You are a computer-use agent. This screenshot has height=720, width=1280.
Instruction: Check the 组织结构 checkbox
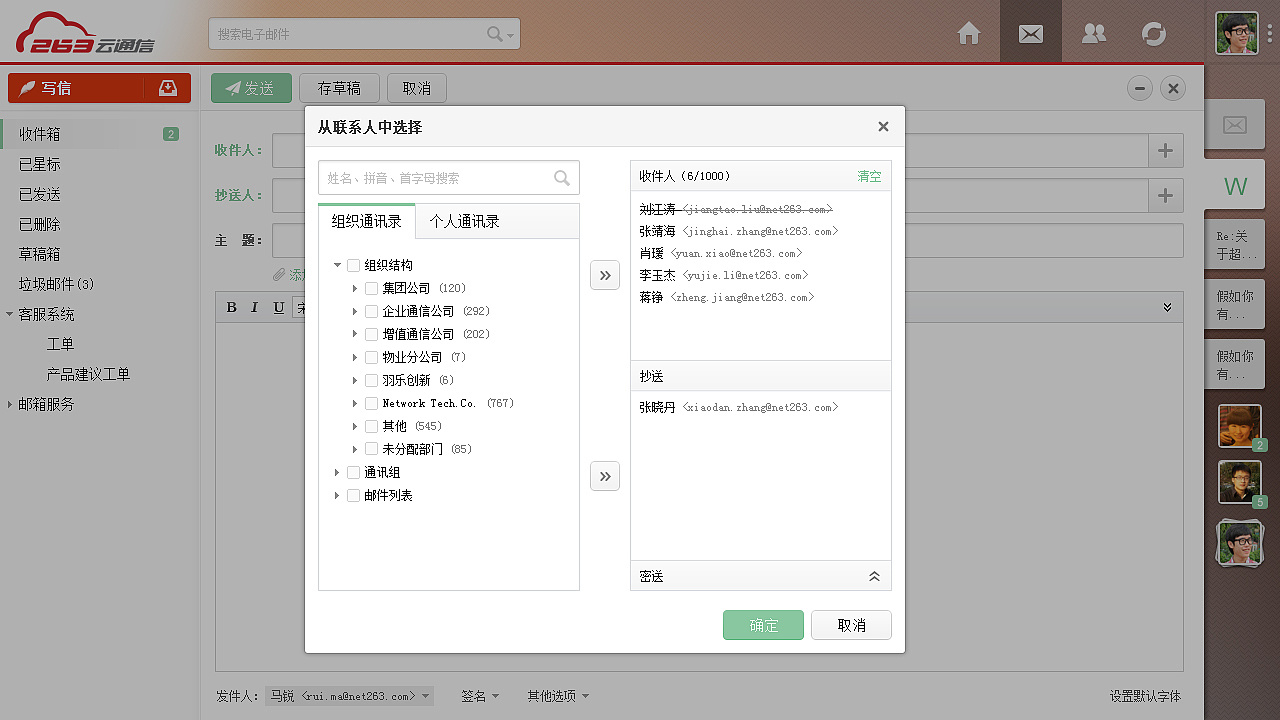(x=353, y=264)
